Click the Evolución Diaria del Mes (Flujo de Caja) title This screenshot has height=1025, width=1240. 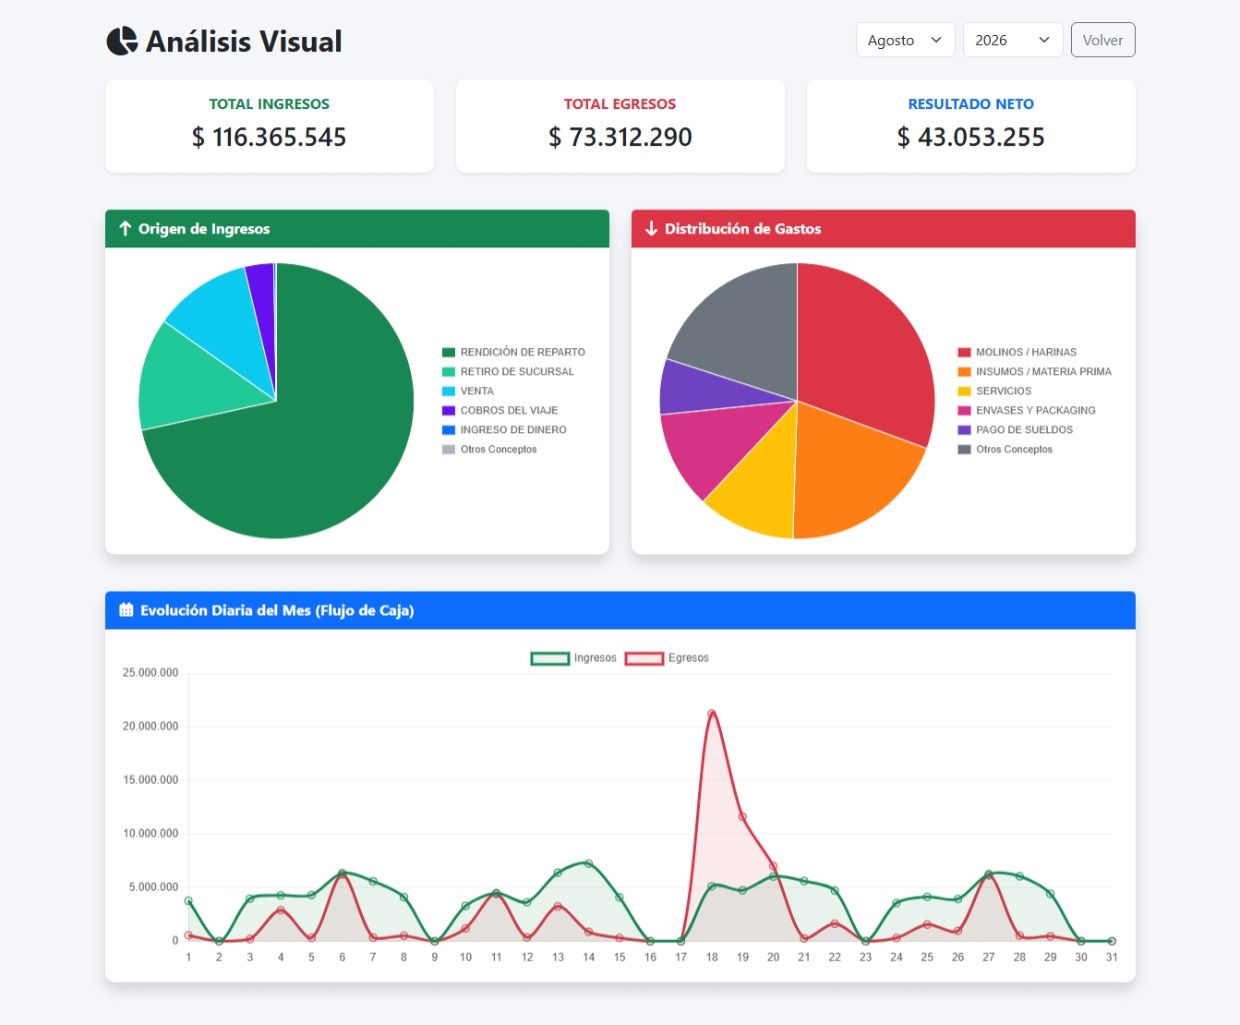tap(277, 610)
